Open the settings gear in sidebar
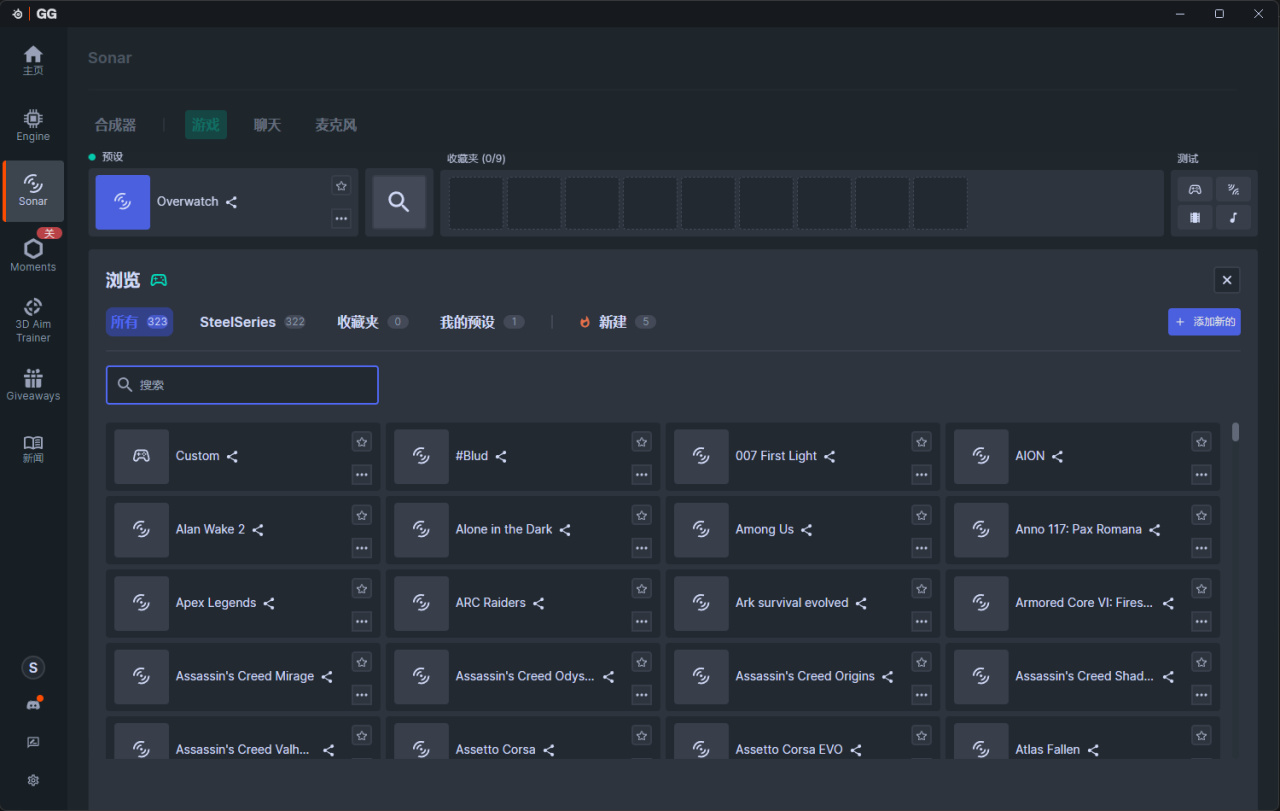The width and height of the screenshot is (1280, 811). coord(33,780)
